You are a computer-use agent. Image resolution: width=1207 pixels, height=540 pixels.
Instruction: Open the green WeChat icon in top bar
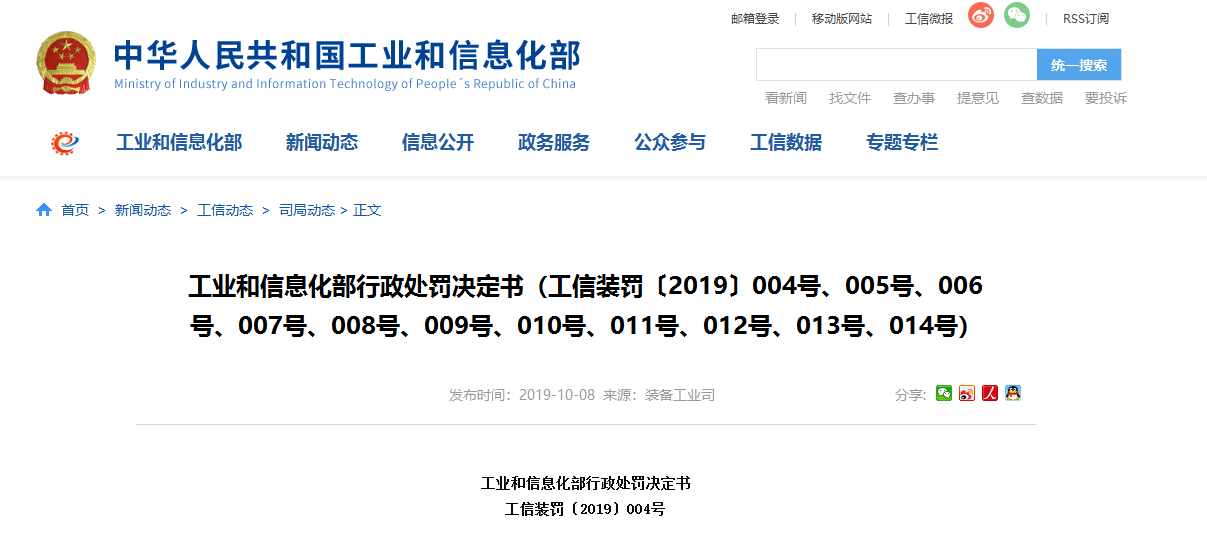pyautogui.click(x=1017, y=15)
